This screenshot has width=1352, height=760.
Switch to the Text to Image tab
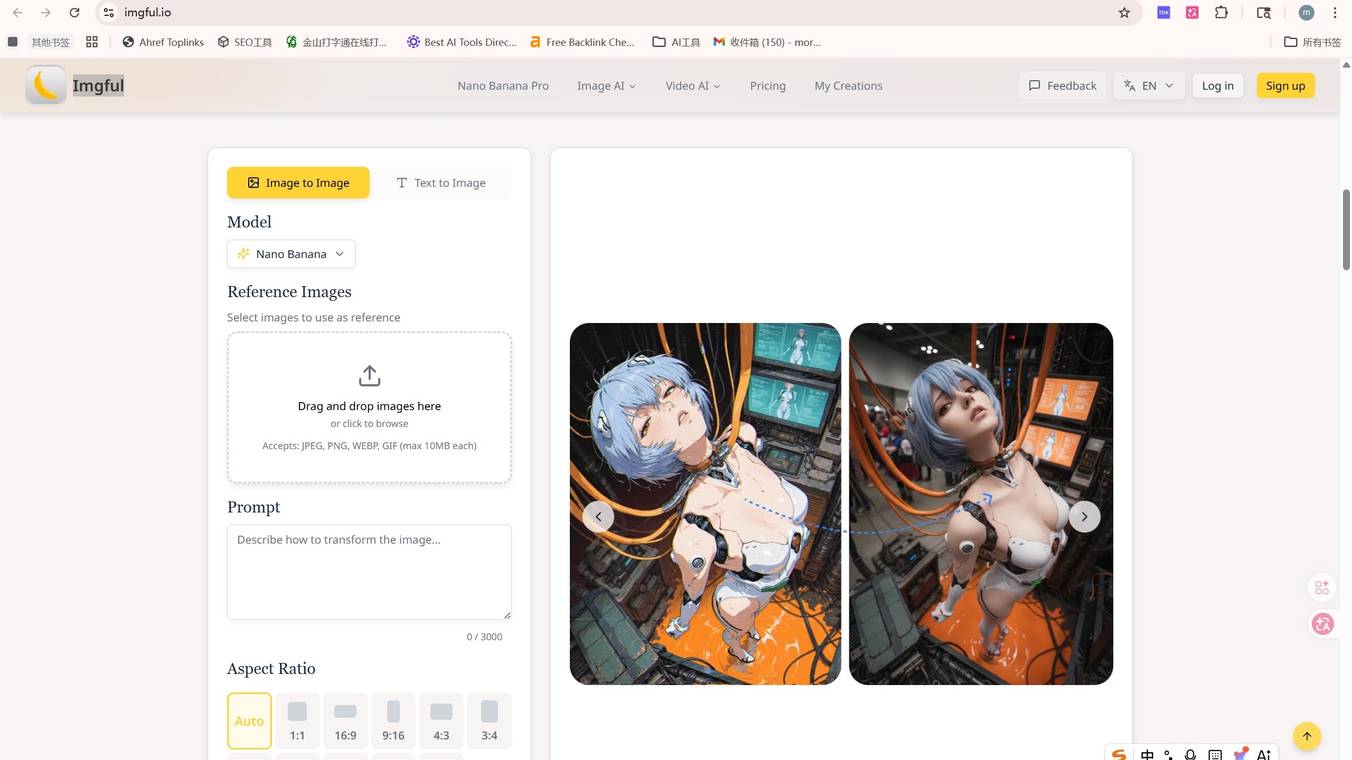[x=441, y=183]
